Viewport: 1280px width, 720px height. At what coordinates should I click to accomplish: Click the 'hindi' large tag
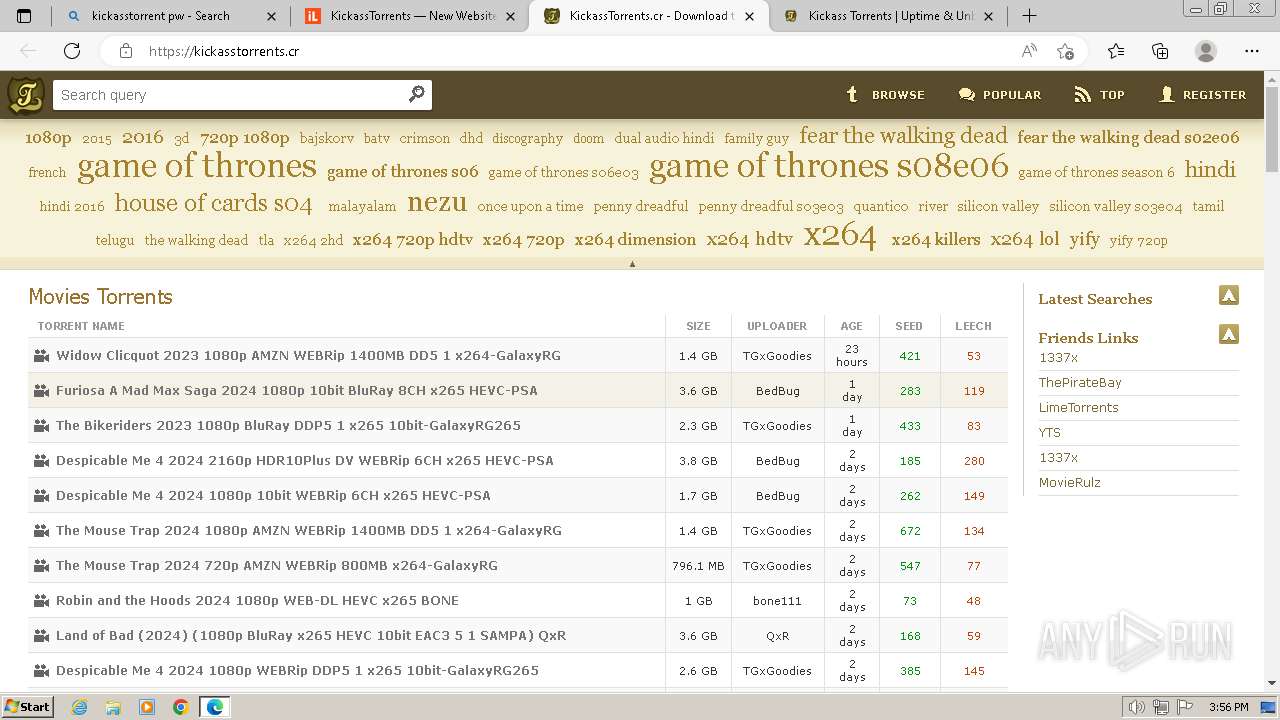(x=1210, y=170)
